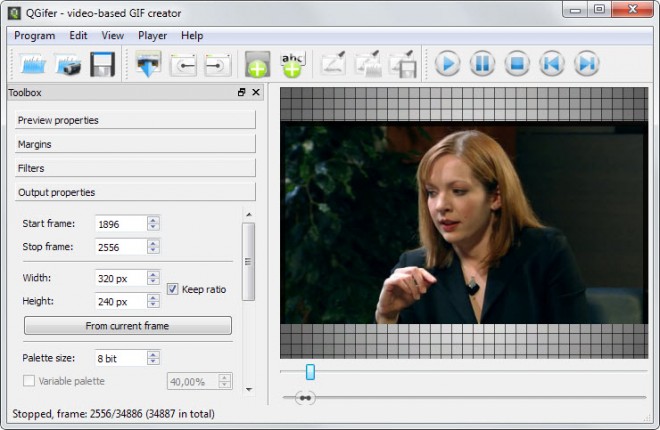Decrease Height value with down arrow

click(153, 305)
